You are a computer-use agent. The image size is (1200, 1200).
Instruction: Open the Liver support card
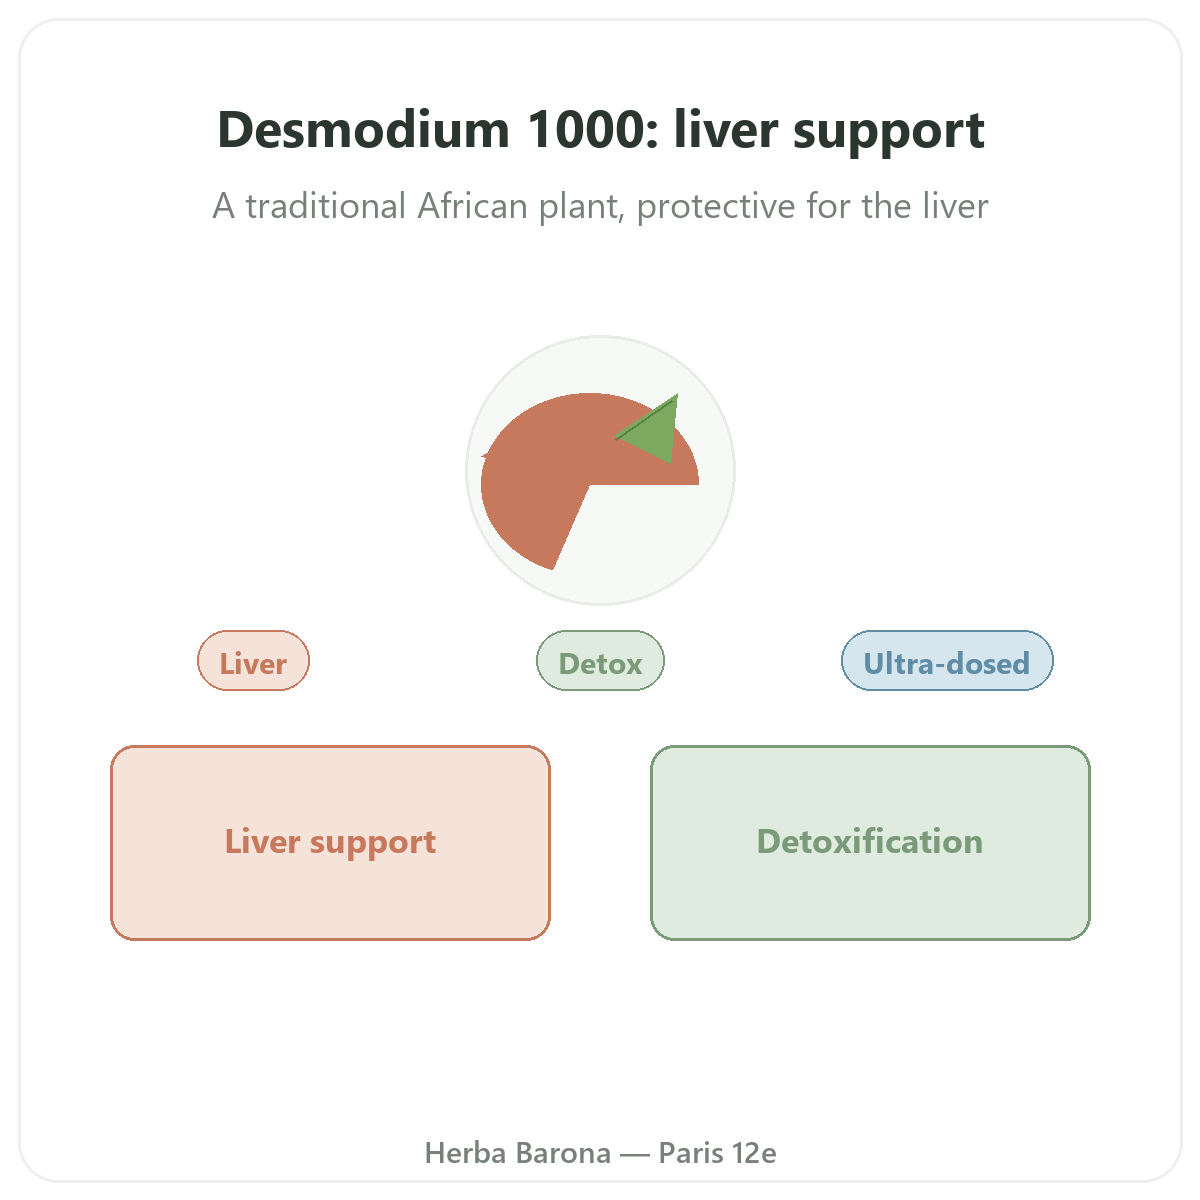coord(330,843)
